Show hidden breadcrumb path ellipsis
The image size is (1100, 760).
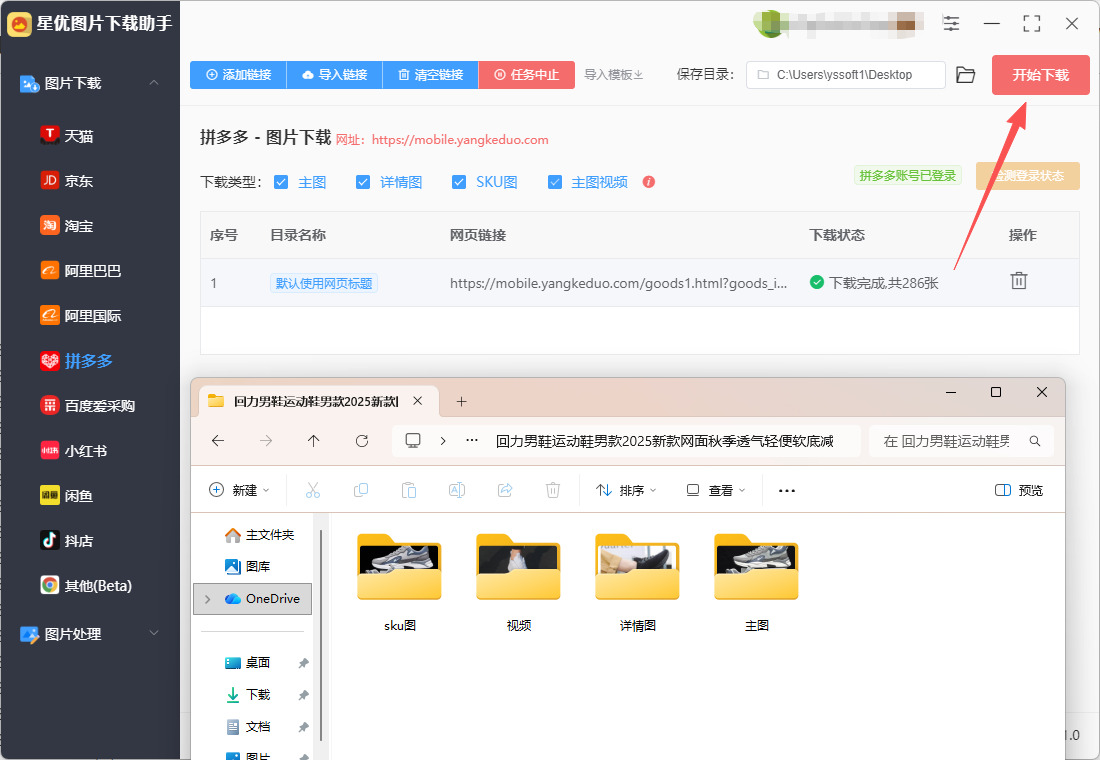tap(472, 441)
